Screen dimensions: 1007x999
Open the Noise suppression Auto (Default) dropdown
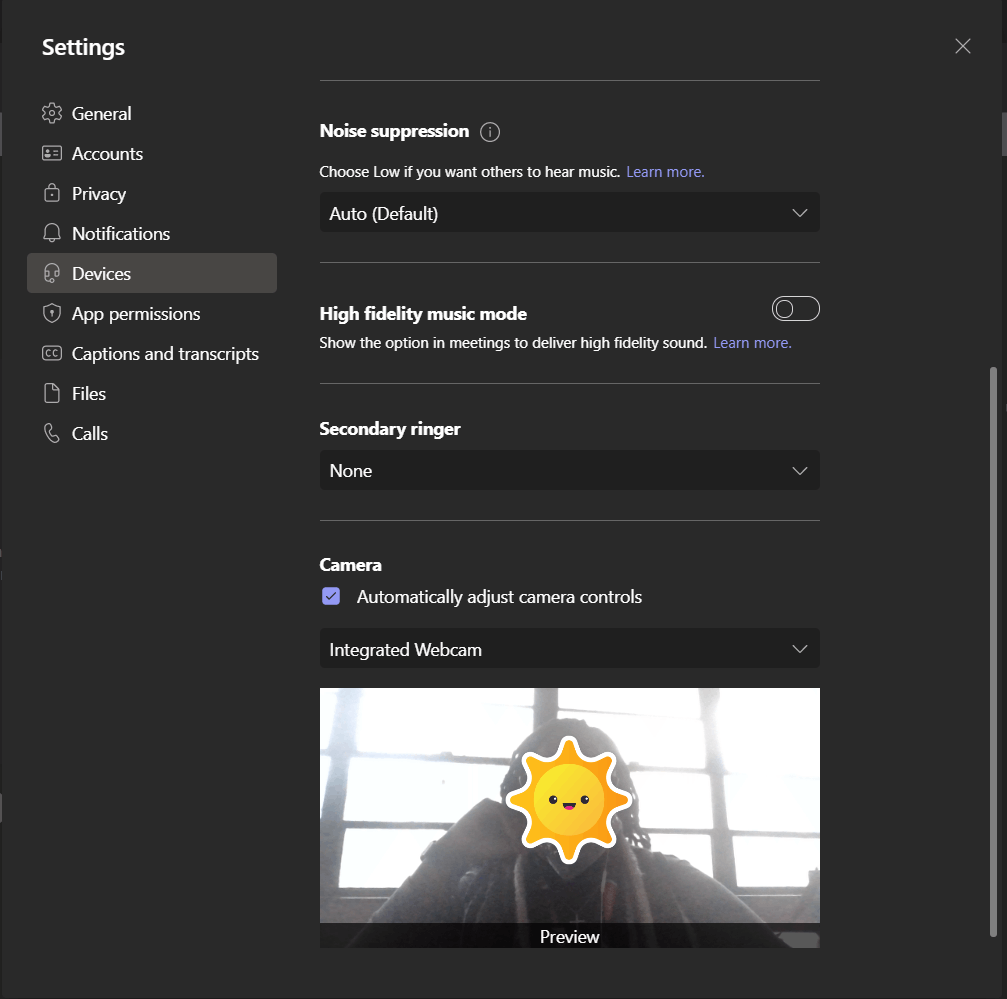click(570, 213)
